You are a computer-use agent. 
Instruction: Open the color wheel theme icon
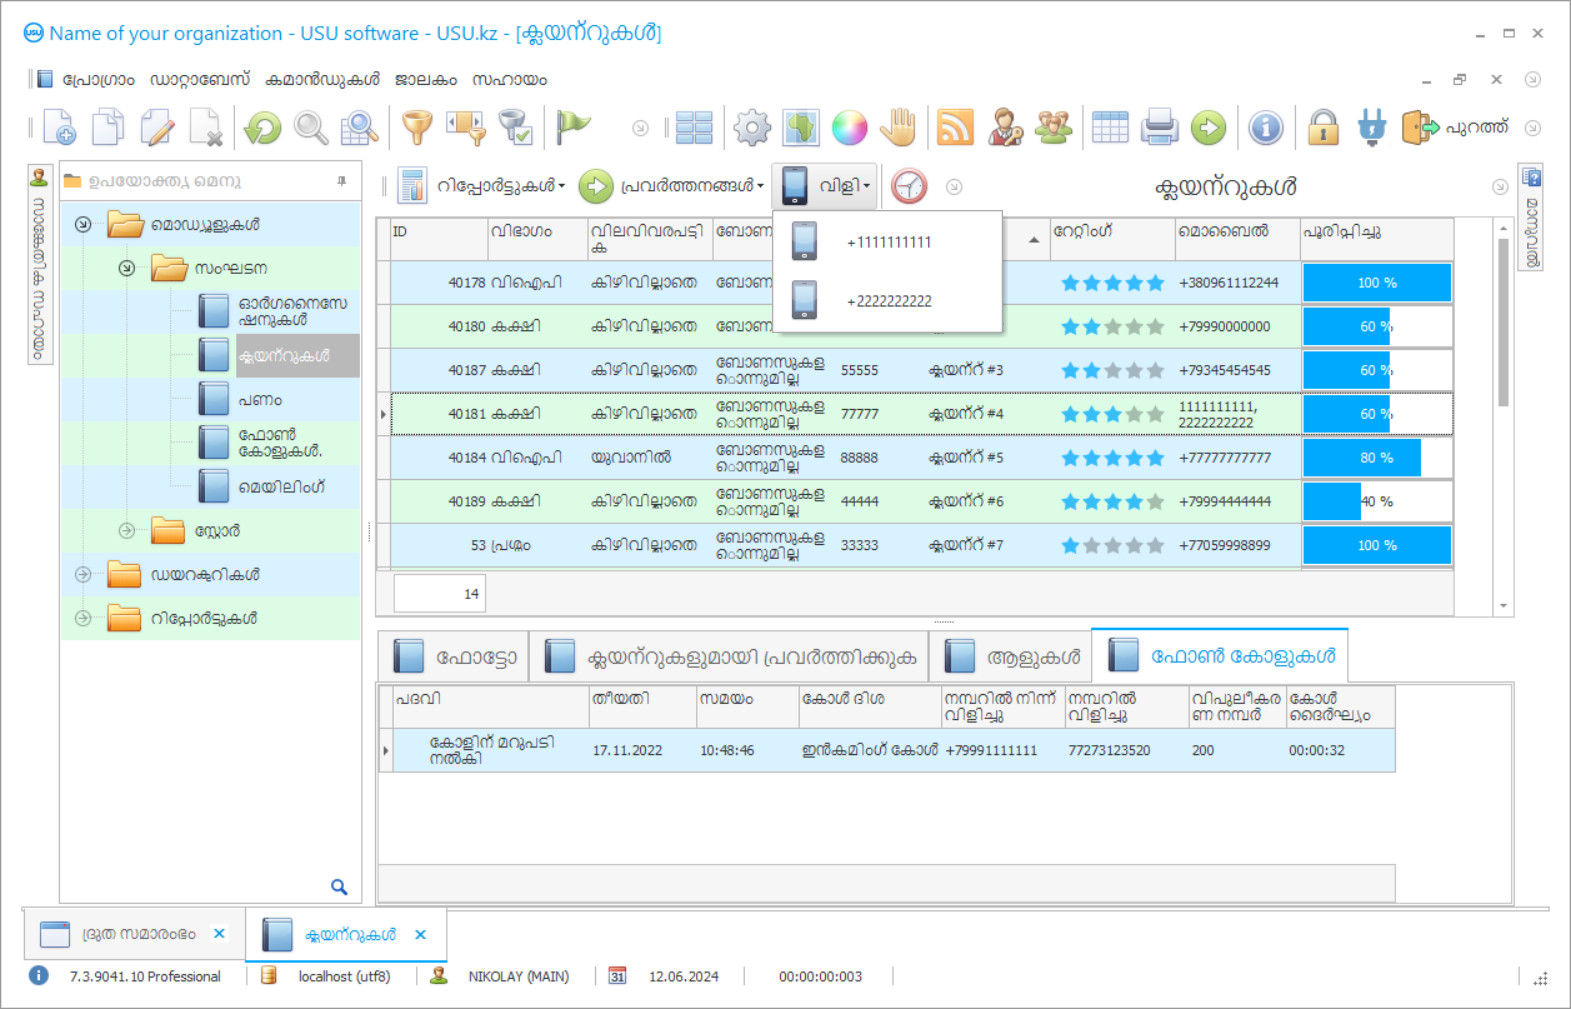850,128
